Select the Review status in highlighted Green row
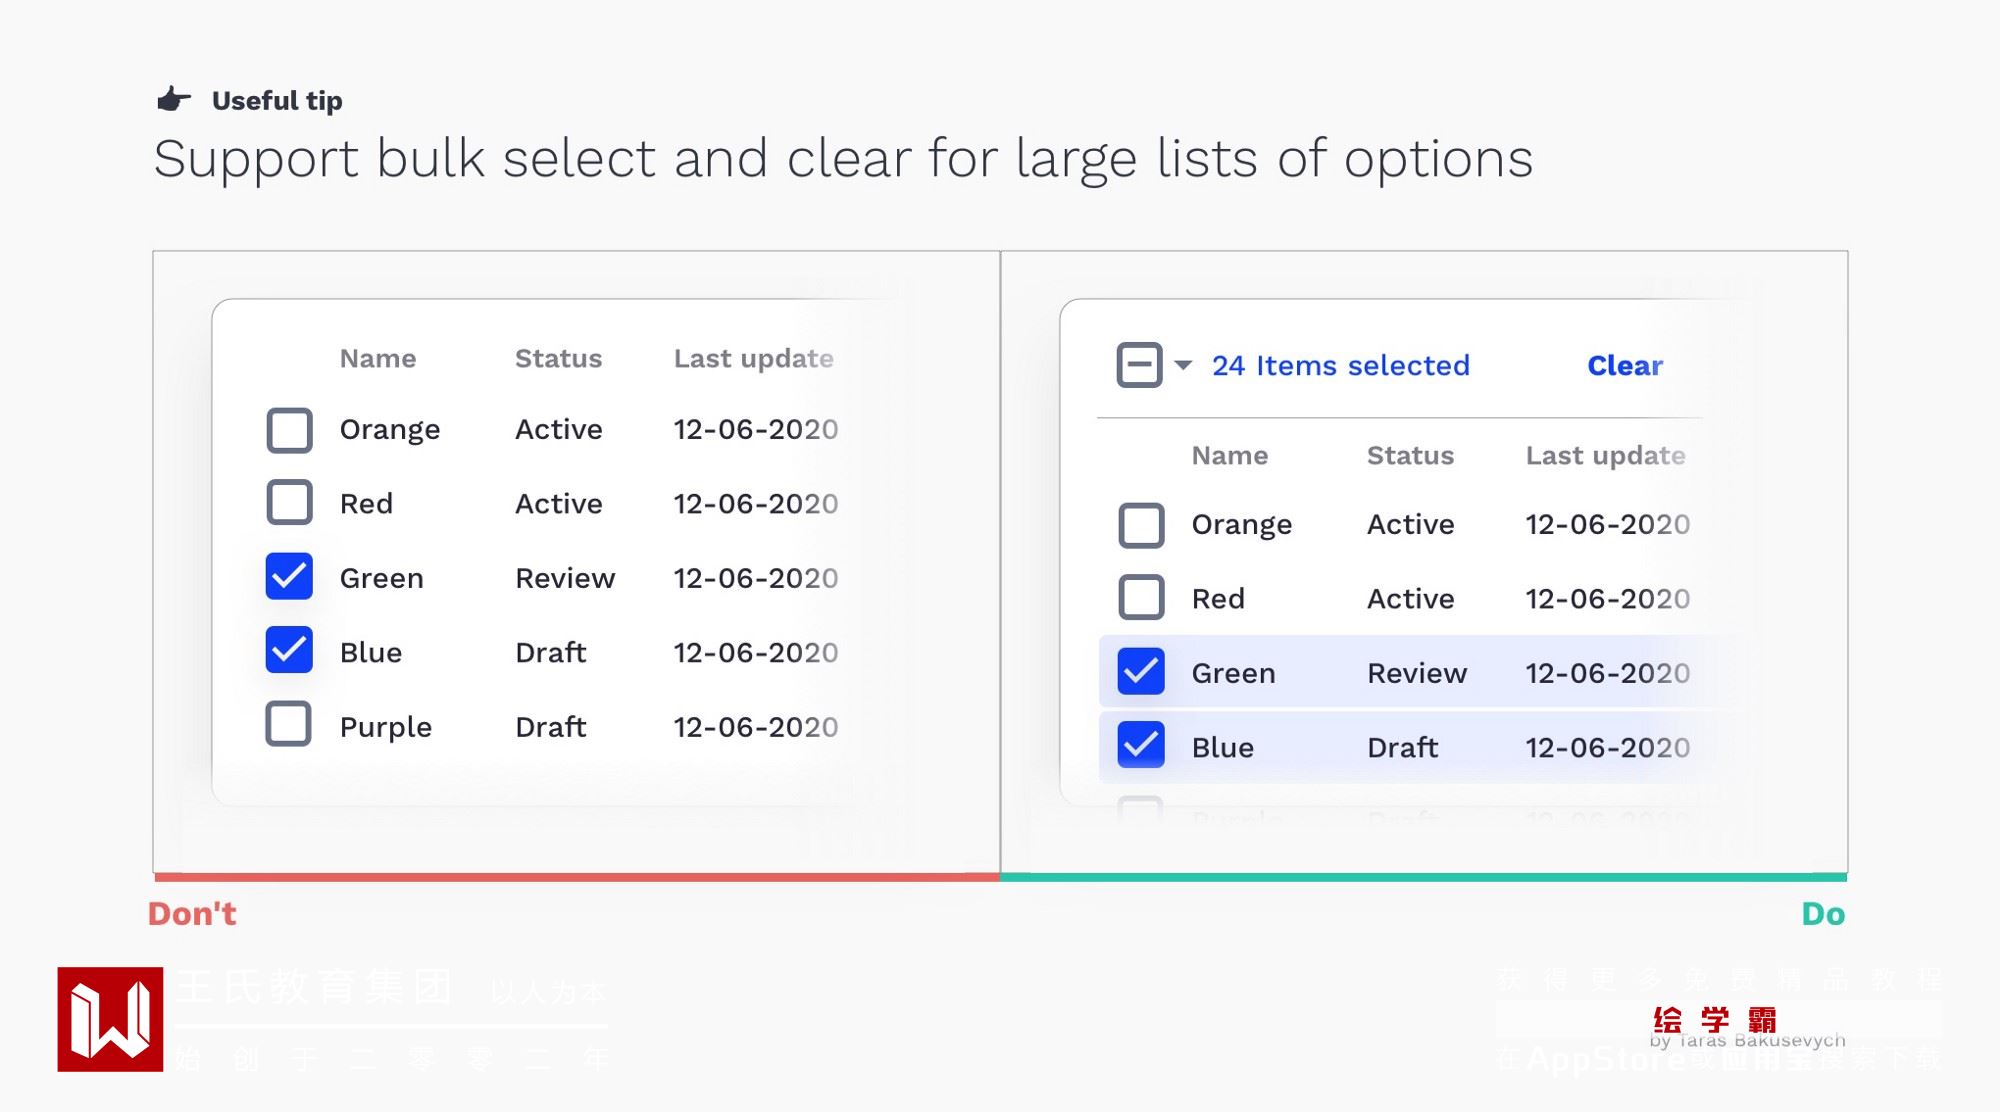The width and height of the screenshot is (2000, 1112). [x=1417, y=673]
